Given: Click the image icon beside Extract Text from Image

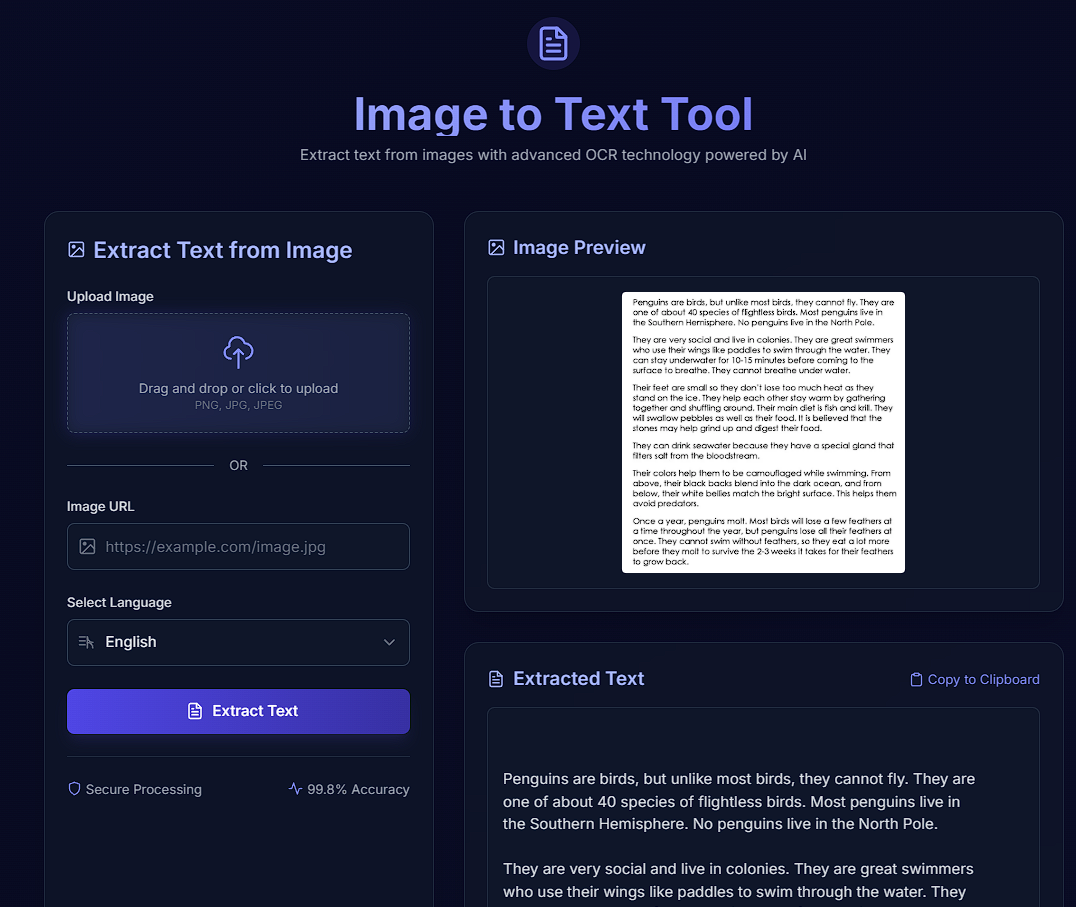Looking at the screenshot, I should 76,250.
